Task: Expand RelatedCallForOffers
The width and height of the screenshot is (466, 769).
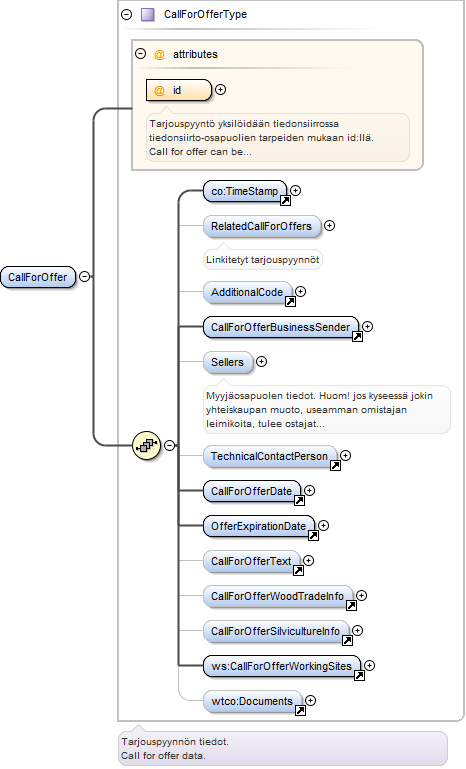Action: point(330,226)
